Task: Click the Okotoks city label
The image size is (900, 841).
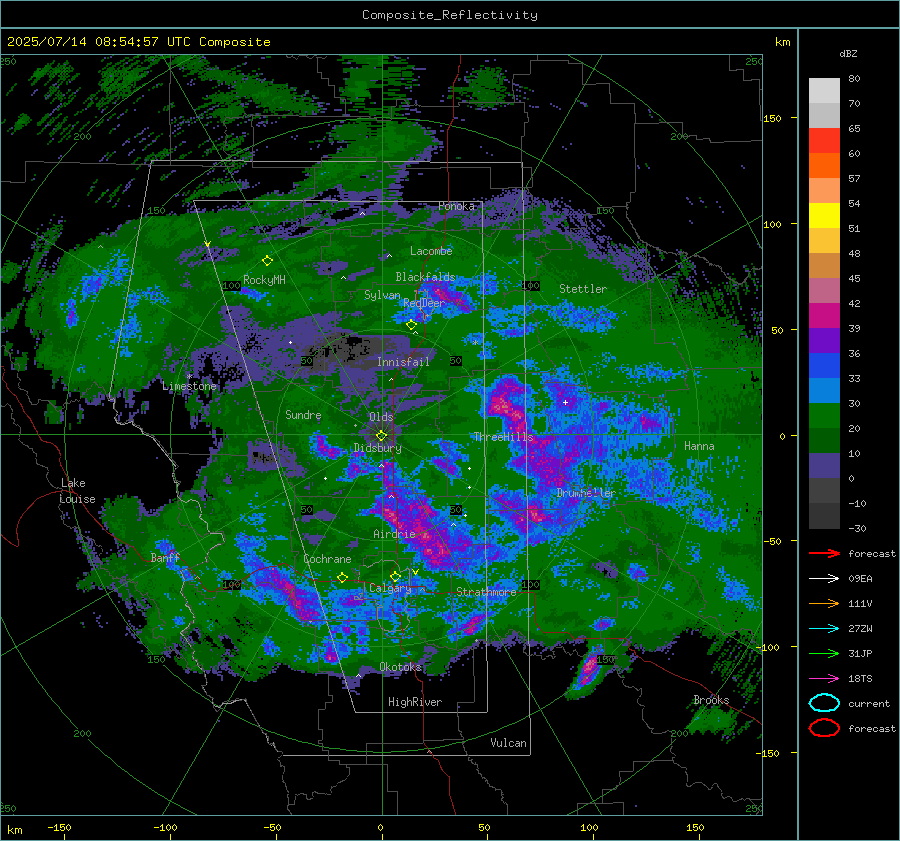Action: (x=401, y=666)
